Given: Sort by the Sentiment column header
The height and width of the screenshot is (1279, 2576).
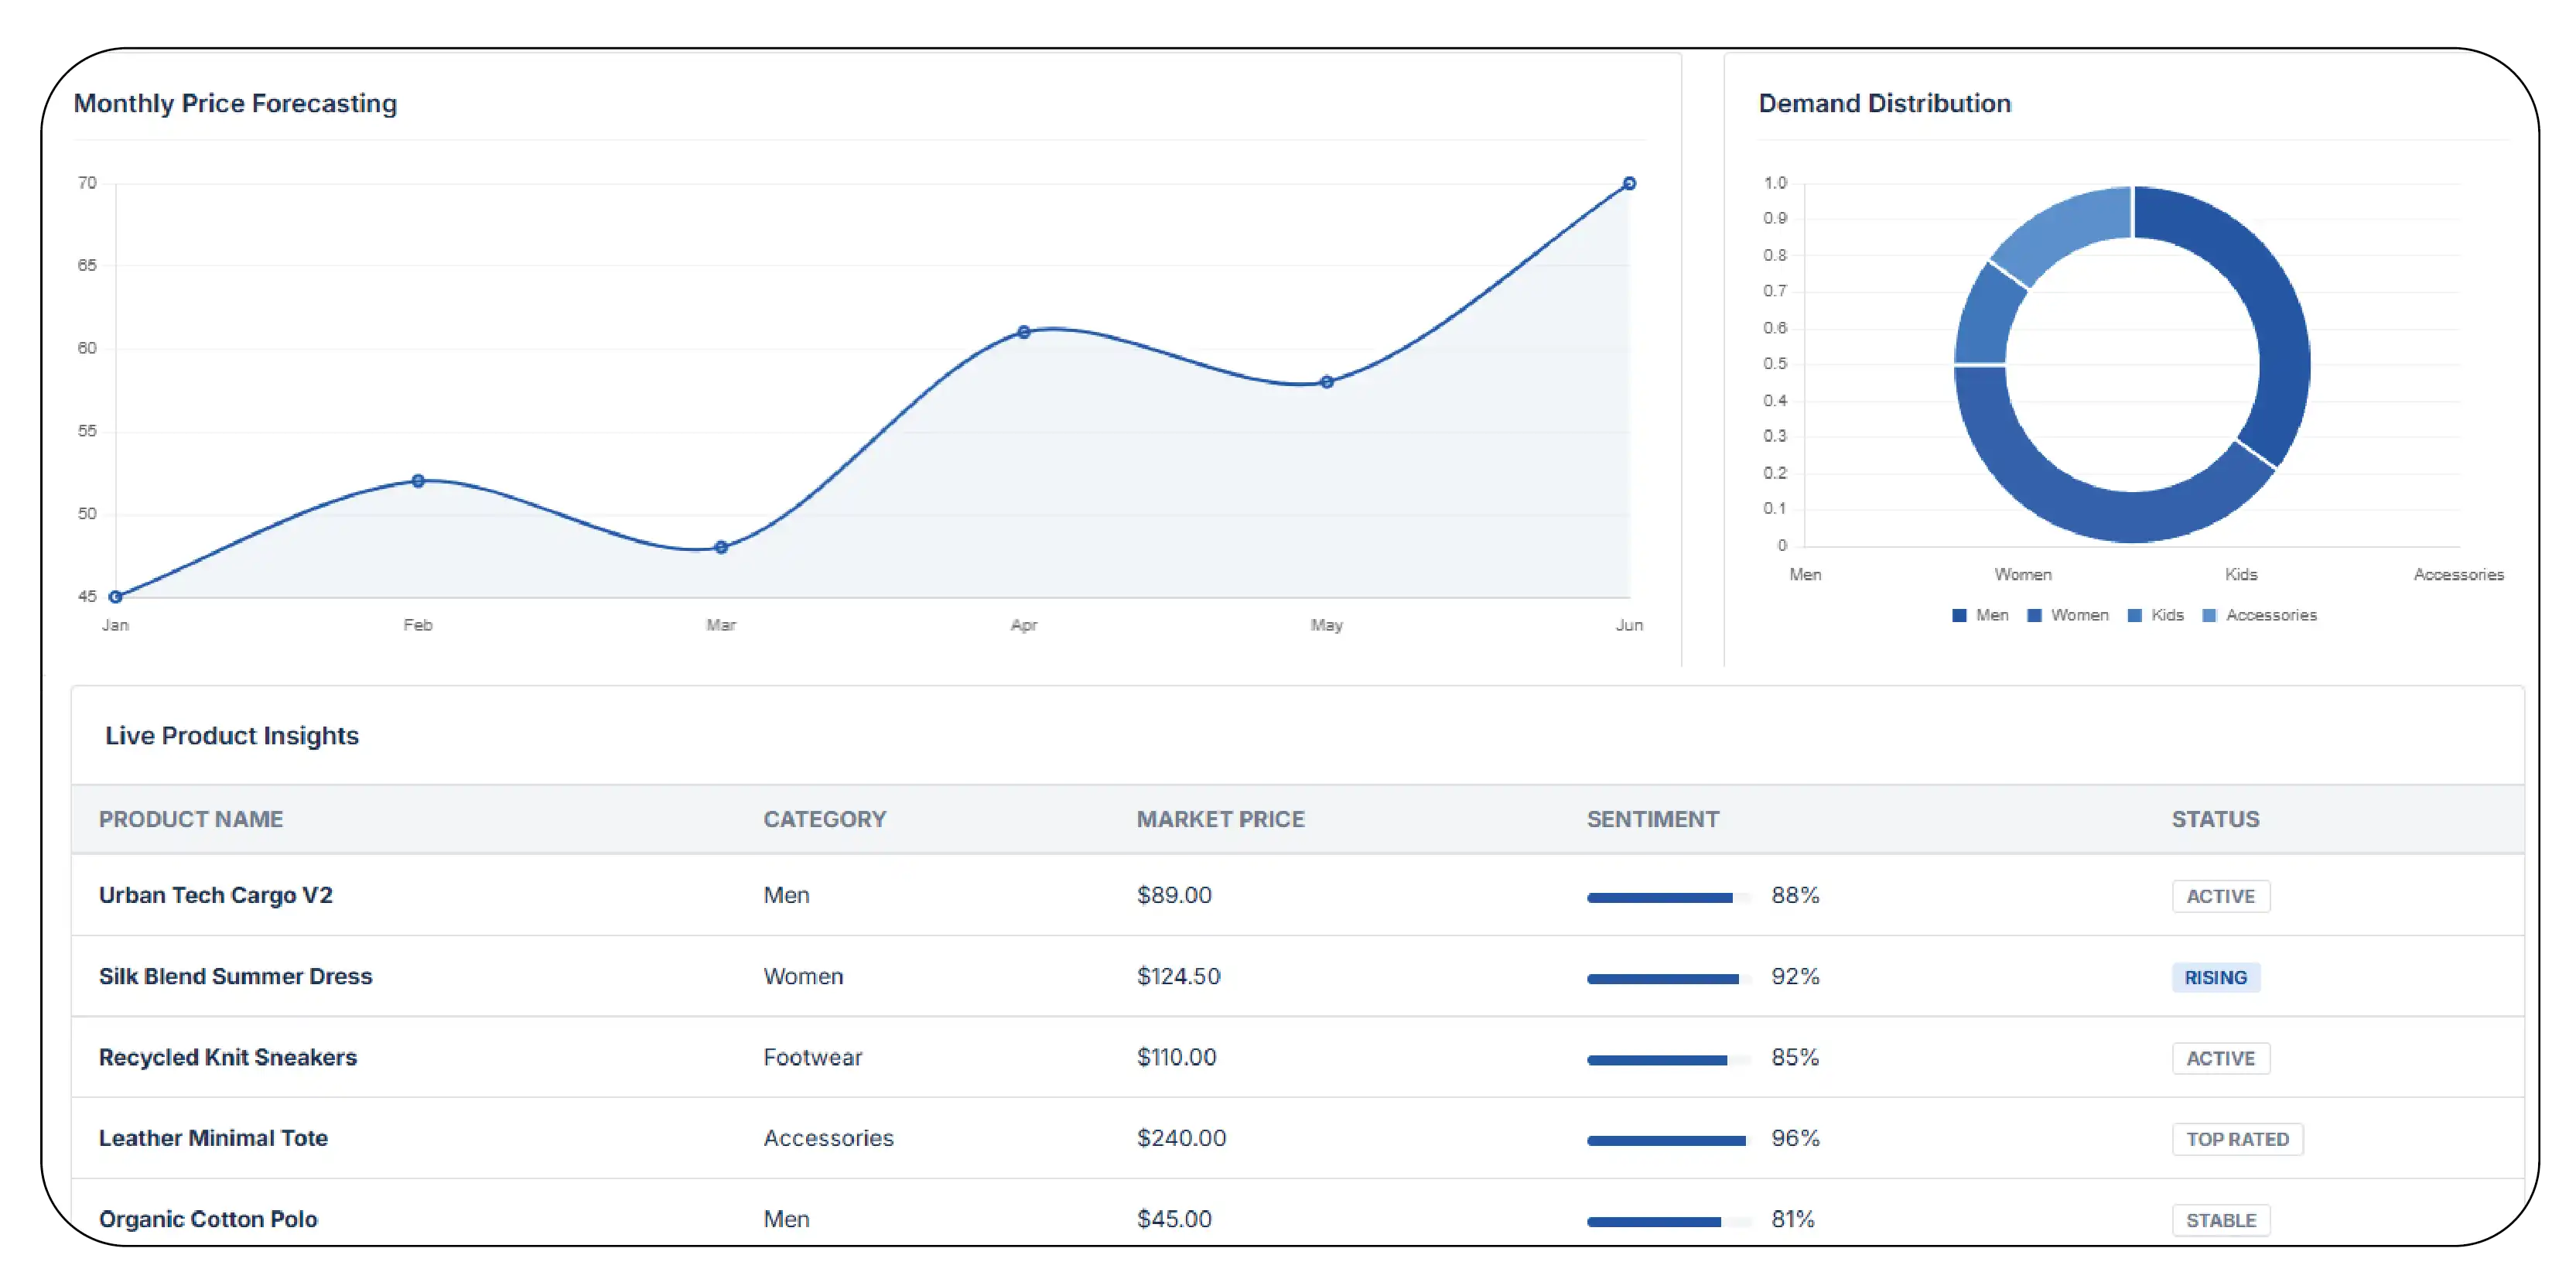Looking at the screenshot, I should tap(1652, 819).
